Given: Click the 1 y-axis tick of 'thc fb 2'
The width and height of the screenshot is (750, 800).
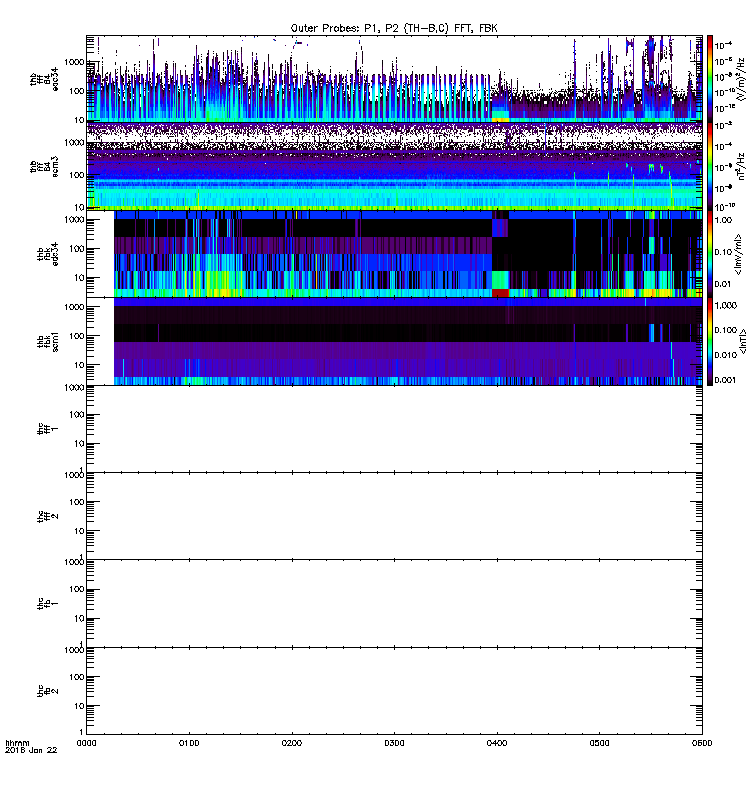Looking at the screenshot, I should coord(81,732).
